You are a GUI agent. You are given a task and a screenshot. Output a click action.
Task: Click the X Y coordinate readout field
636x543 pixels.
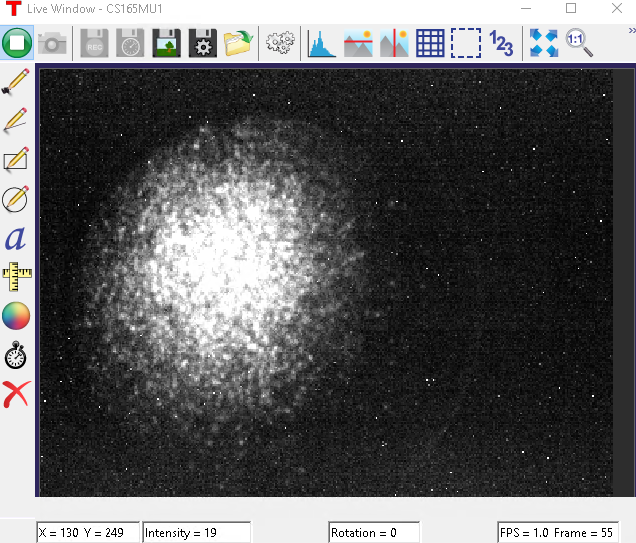click(88, 532)
